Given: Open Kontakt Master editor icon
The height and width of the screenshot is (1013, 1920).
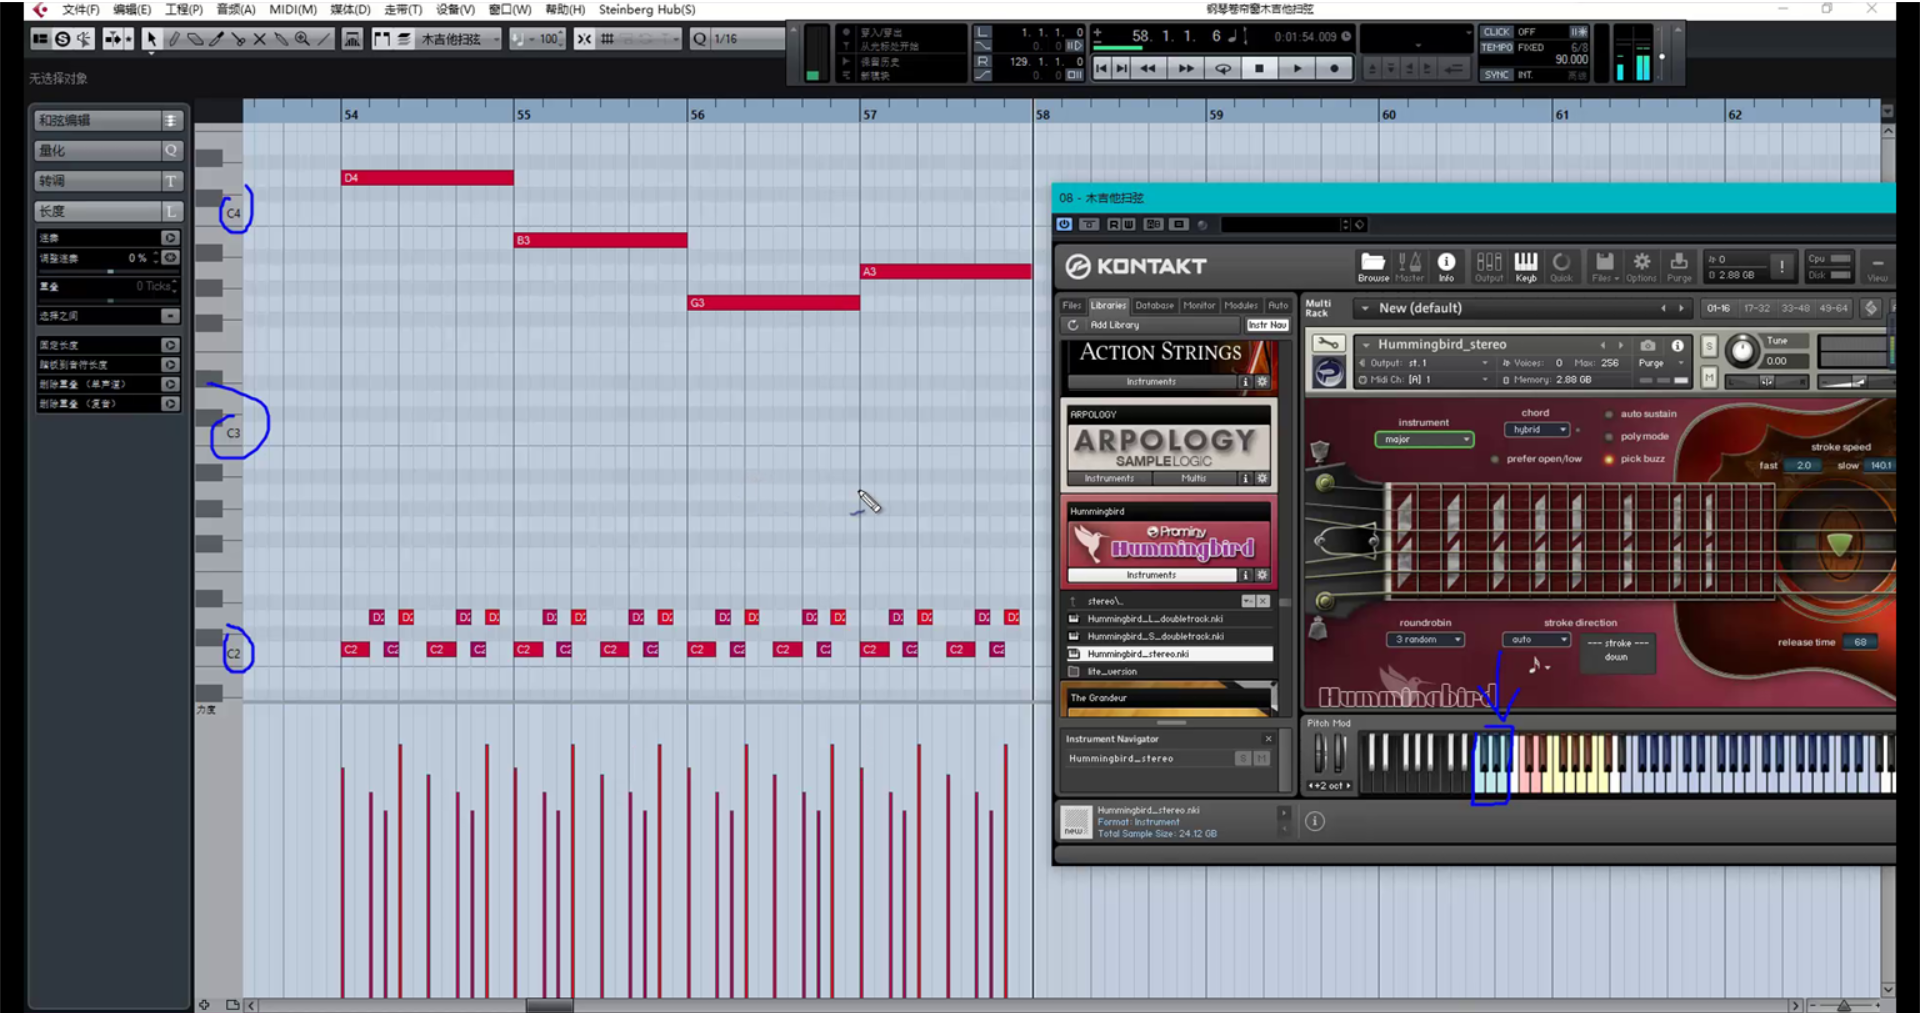Looking at the screenshot, I should coord(1409,267).
